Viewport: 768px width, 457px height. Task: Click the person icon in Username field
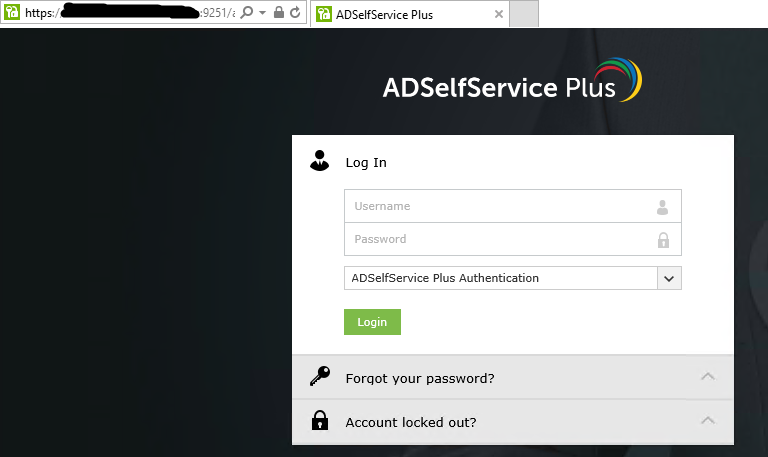coord(662,207)
